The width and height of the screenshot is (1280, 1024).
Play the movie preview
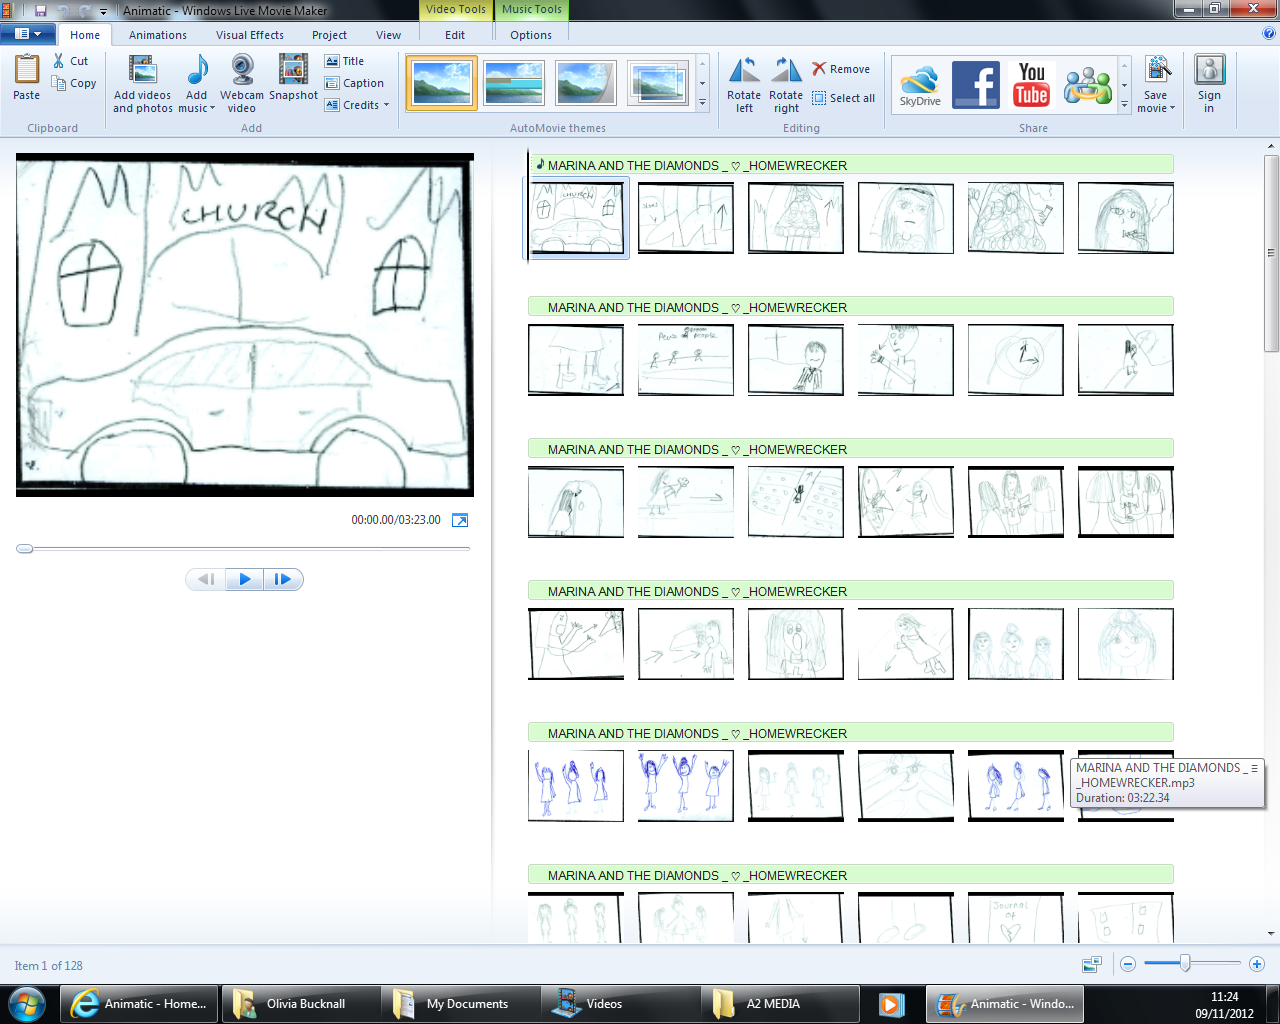point(245,579)
